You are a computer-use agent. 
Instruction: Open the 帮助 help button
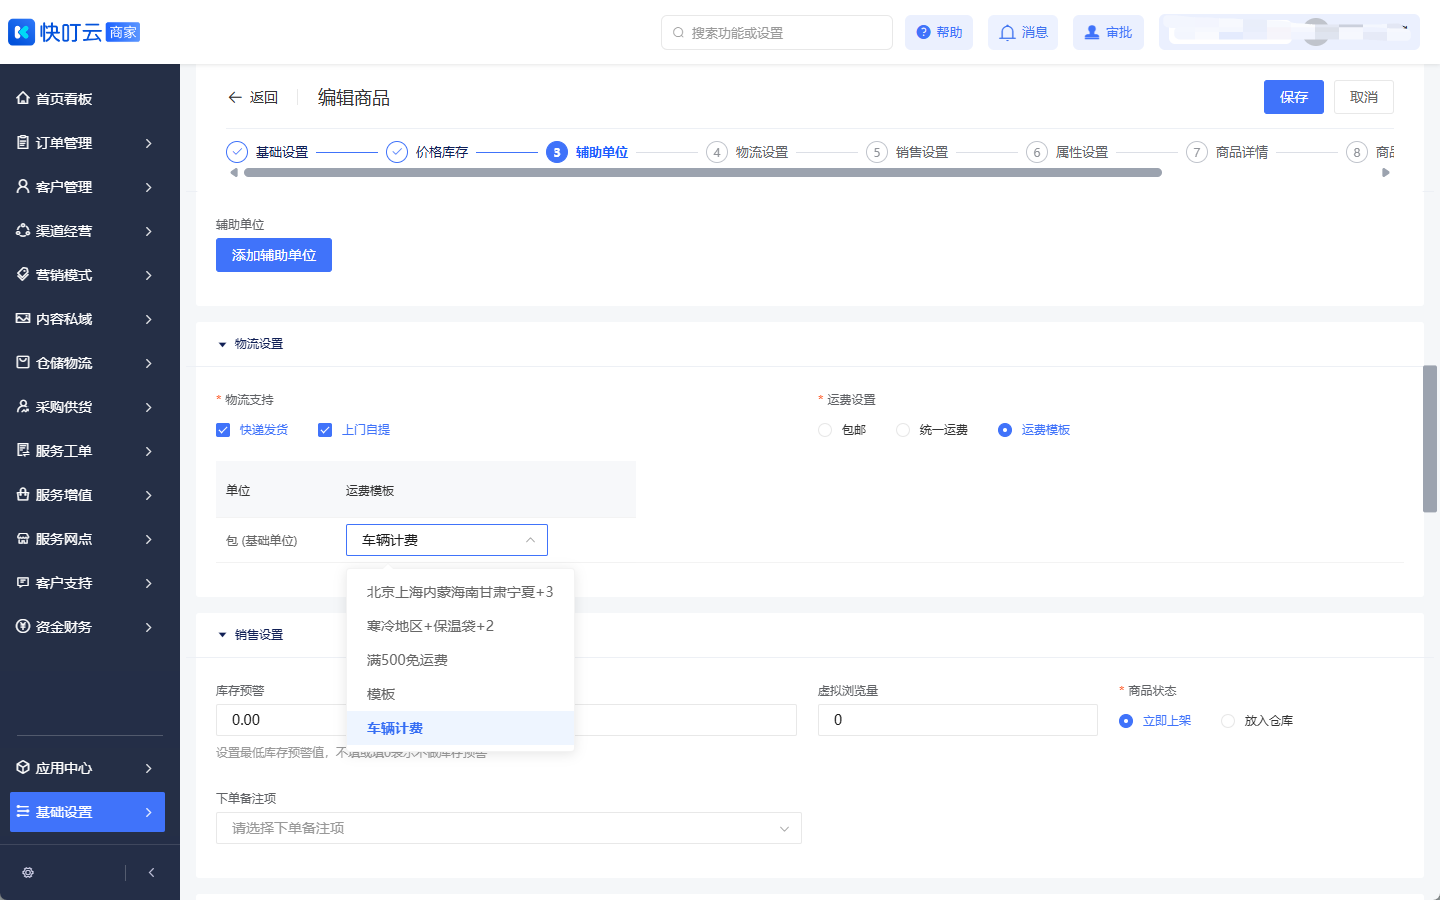939,32
